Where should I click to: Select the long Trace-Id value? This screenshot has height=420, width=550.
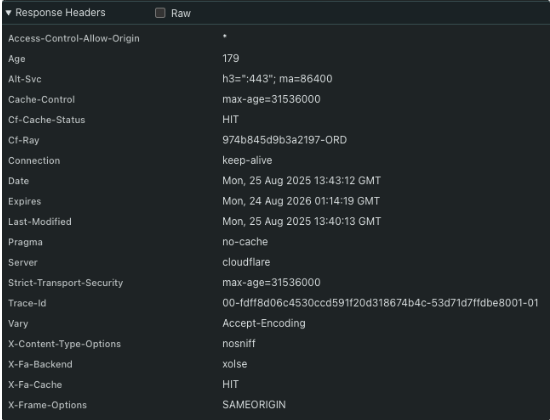click(x=380, y=303)
